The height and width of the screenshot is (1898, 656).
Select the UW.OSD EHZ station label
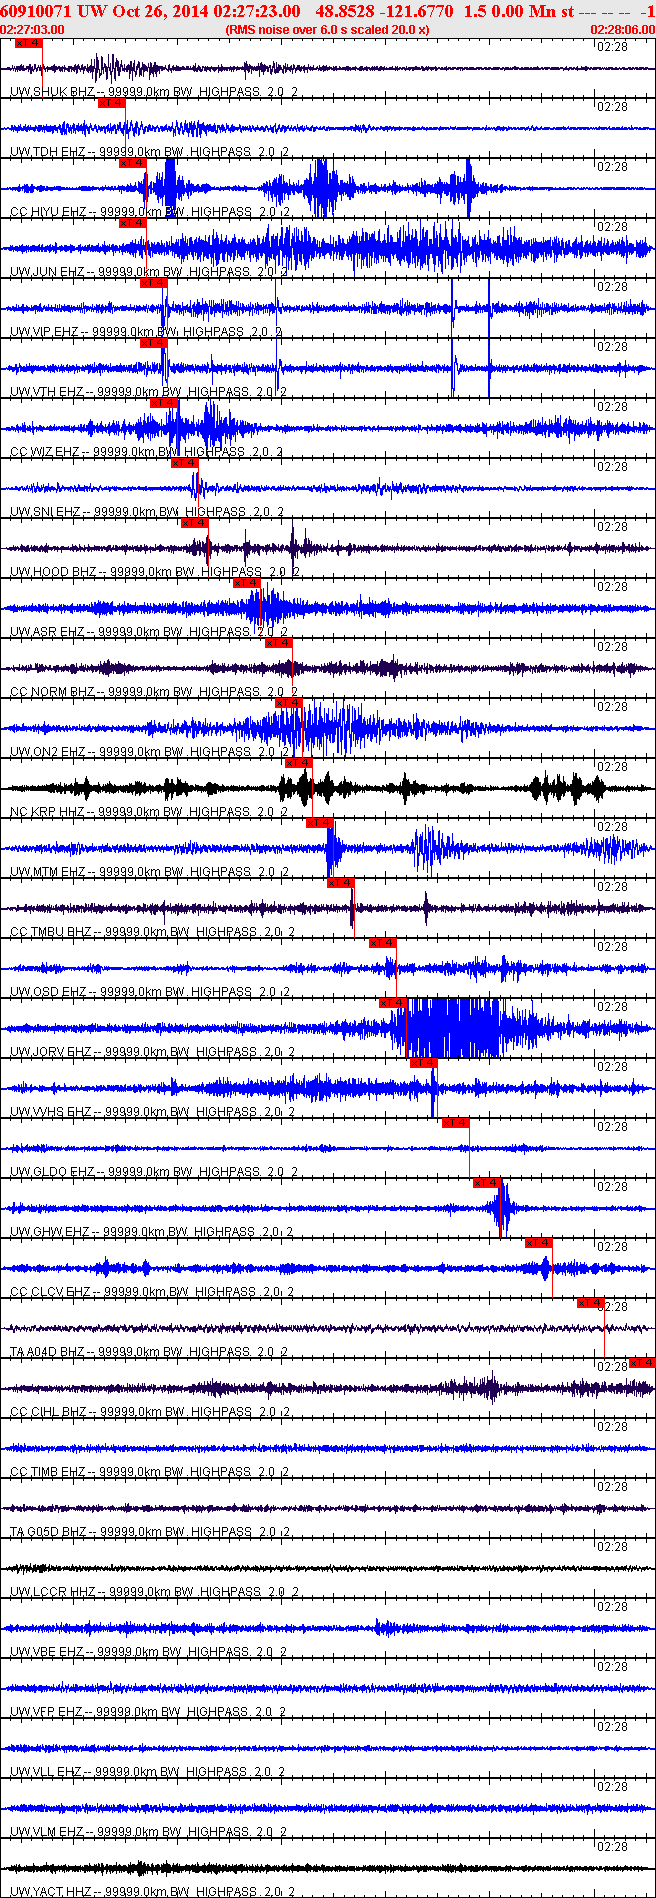pos(50,992)
